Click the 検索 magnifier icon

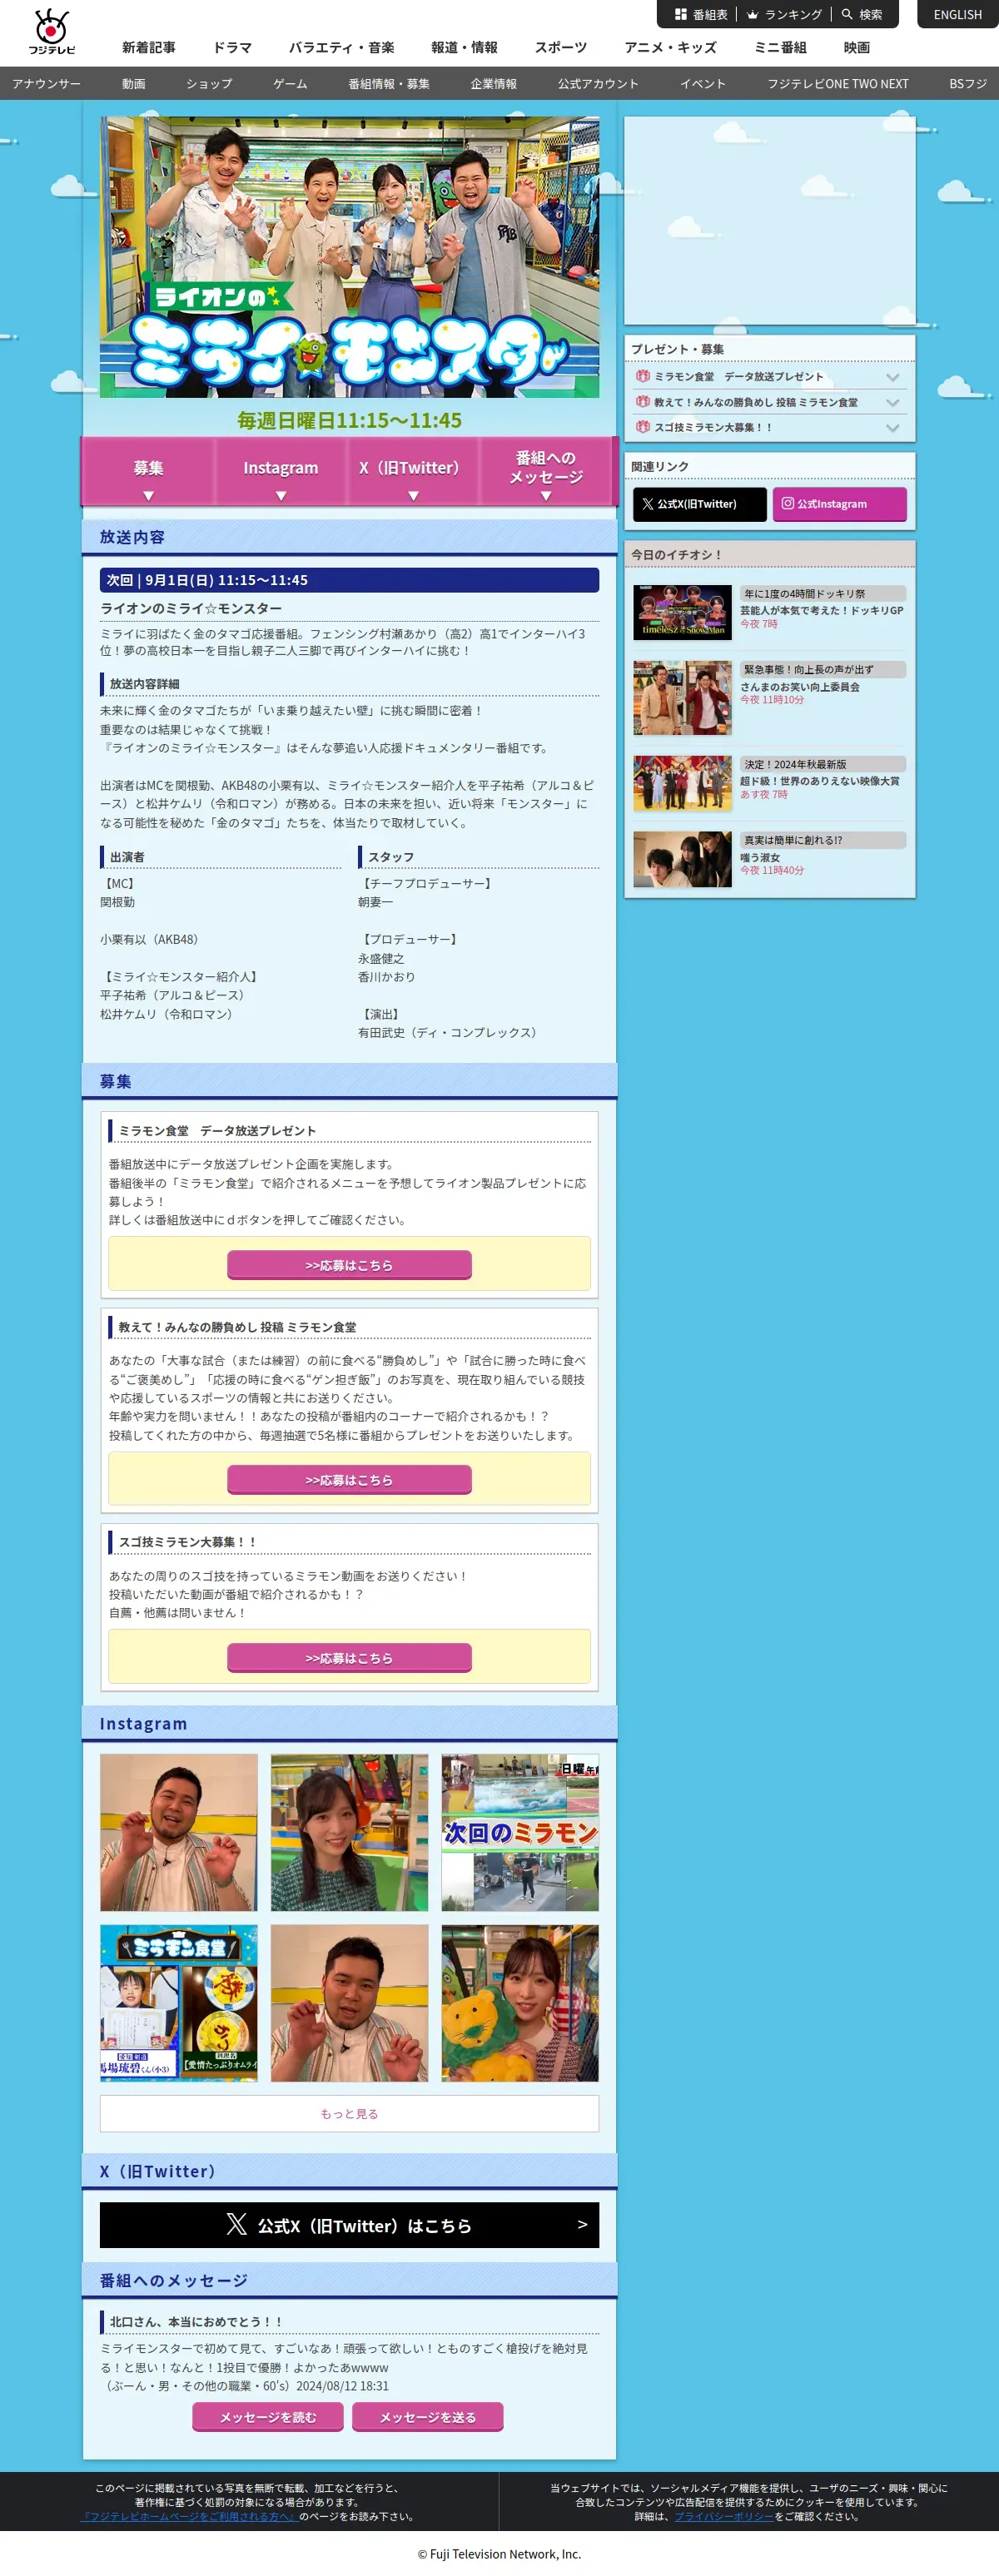coord(847,14)
